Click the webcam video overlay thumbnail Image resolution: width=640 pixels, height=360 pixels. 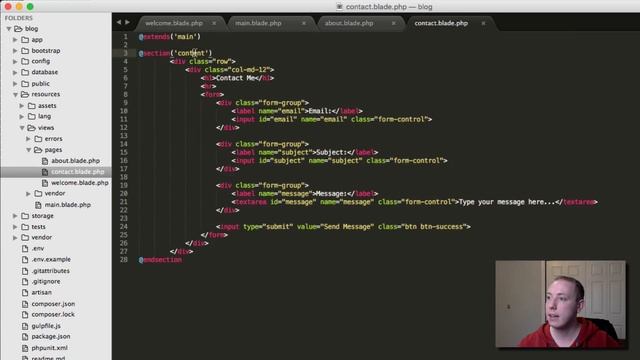pyautogui.click(x=560, y=304)
